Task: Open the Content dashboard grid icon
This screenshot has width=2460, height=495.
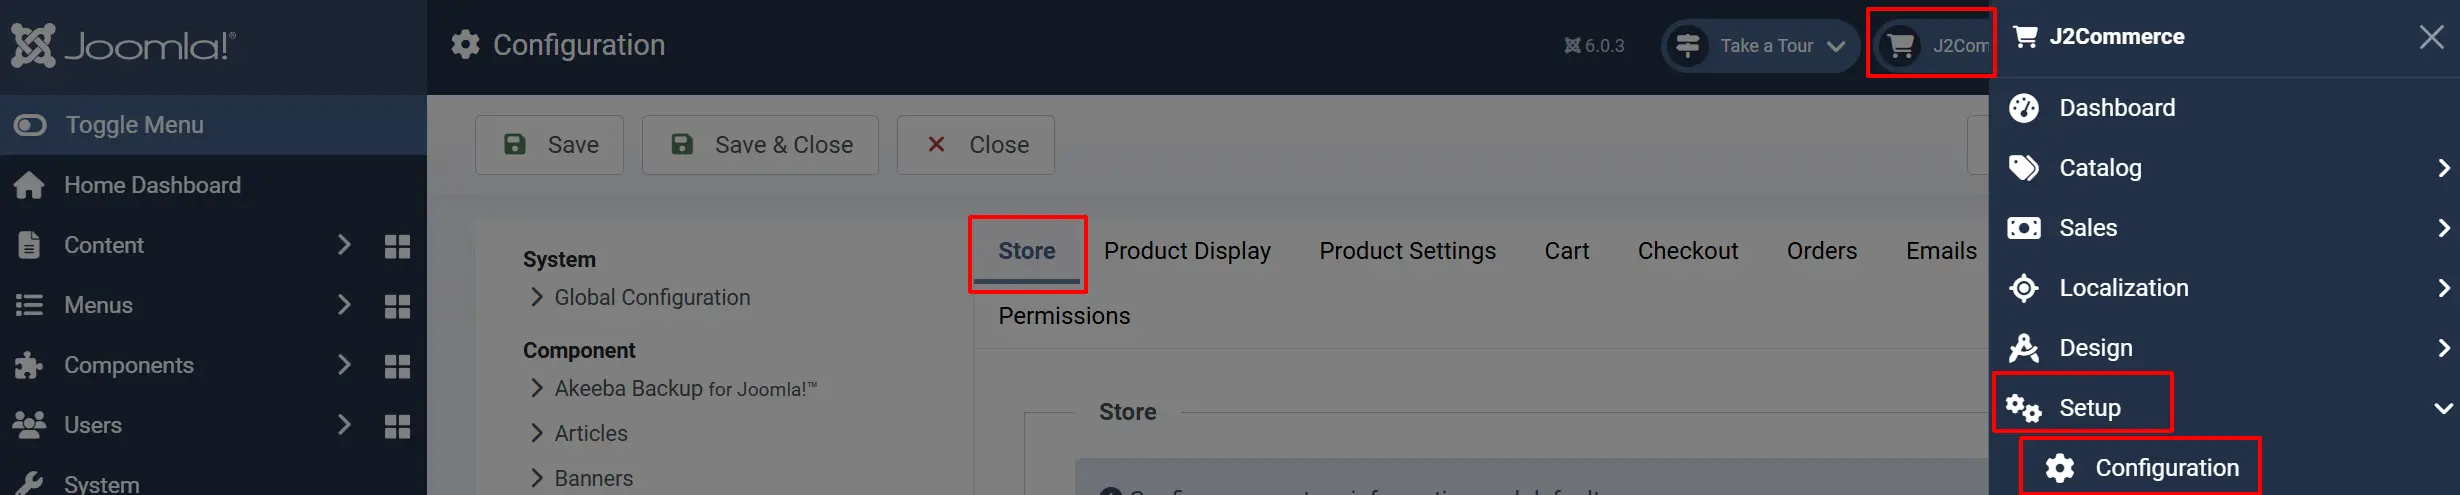Action: point(397,246)
